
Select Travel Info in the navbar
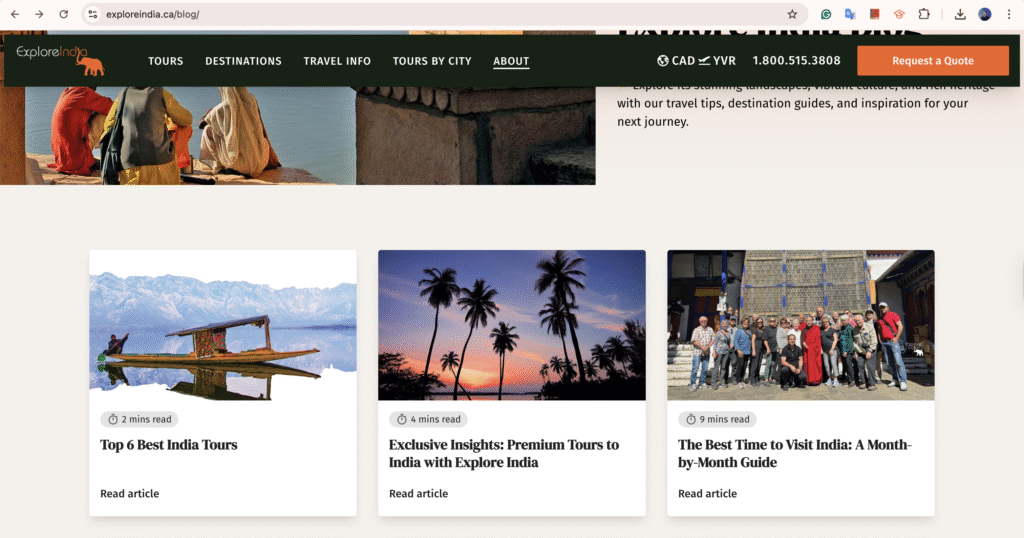pos(337,61)
